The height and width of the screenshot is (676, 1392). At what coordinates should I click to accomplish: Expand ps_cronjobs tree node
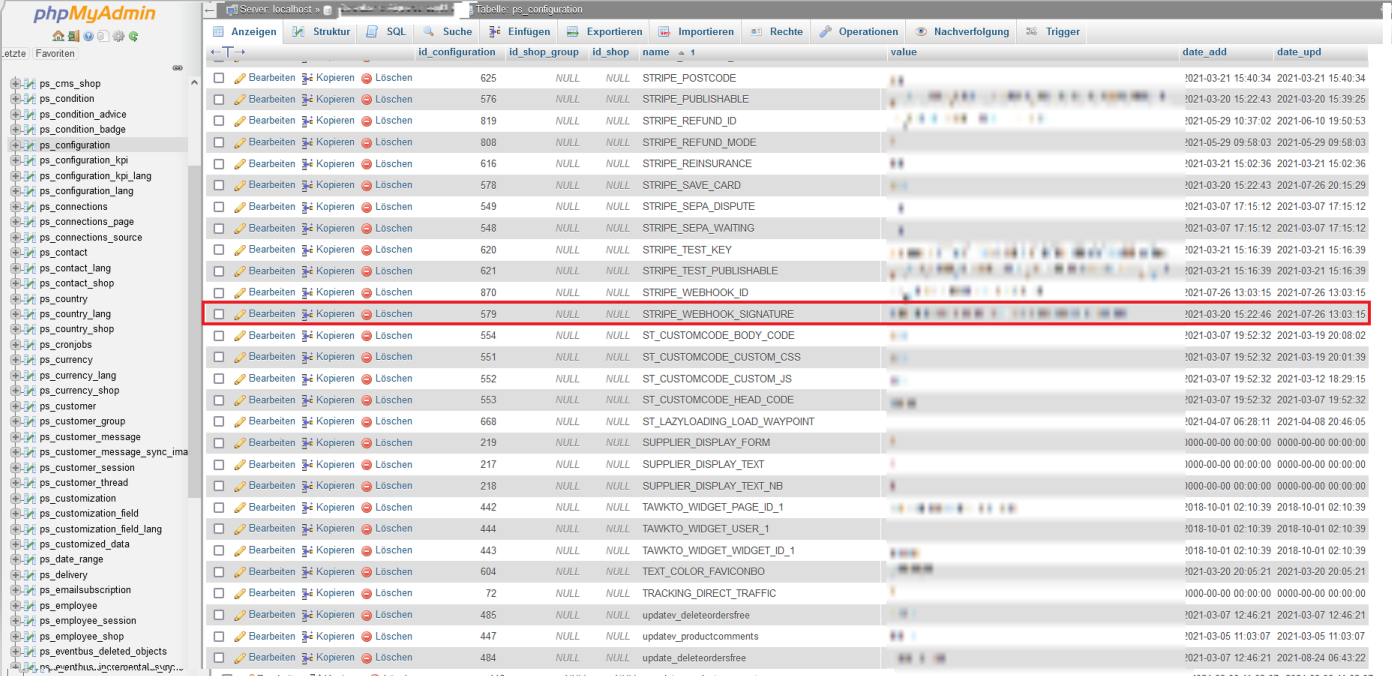[x=15, y=345]
